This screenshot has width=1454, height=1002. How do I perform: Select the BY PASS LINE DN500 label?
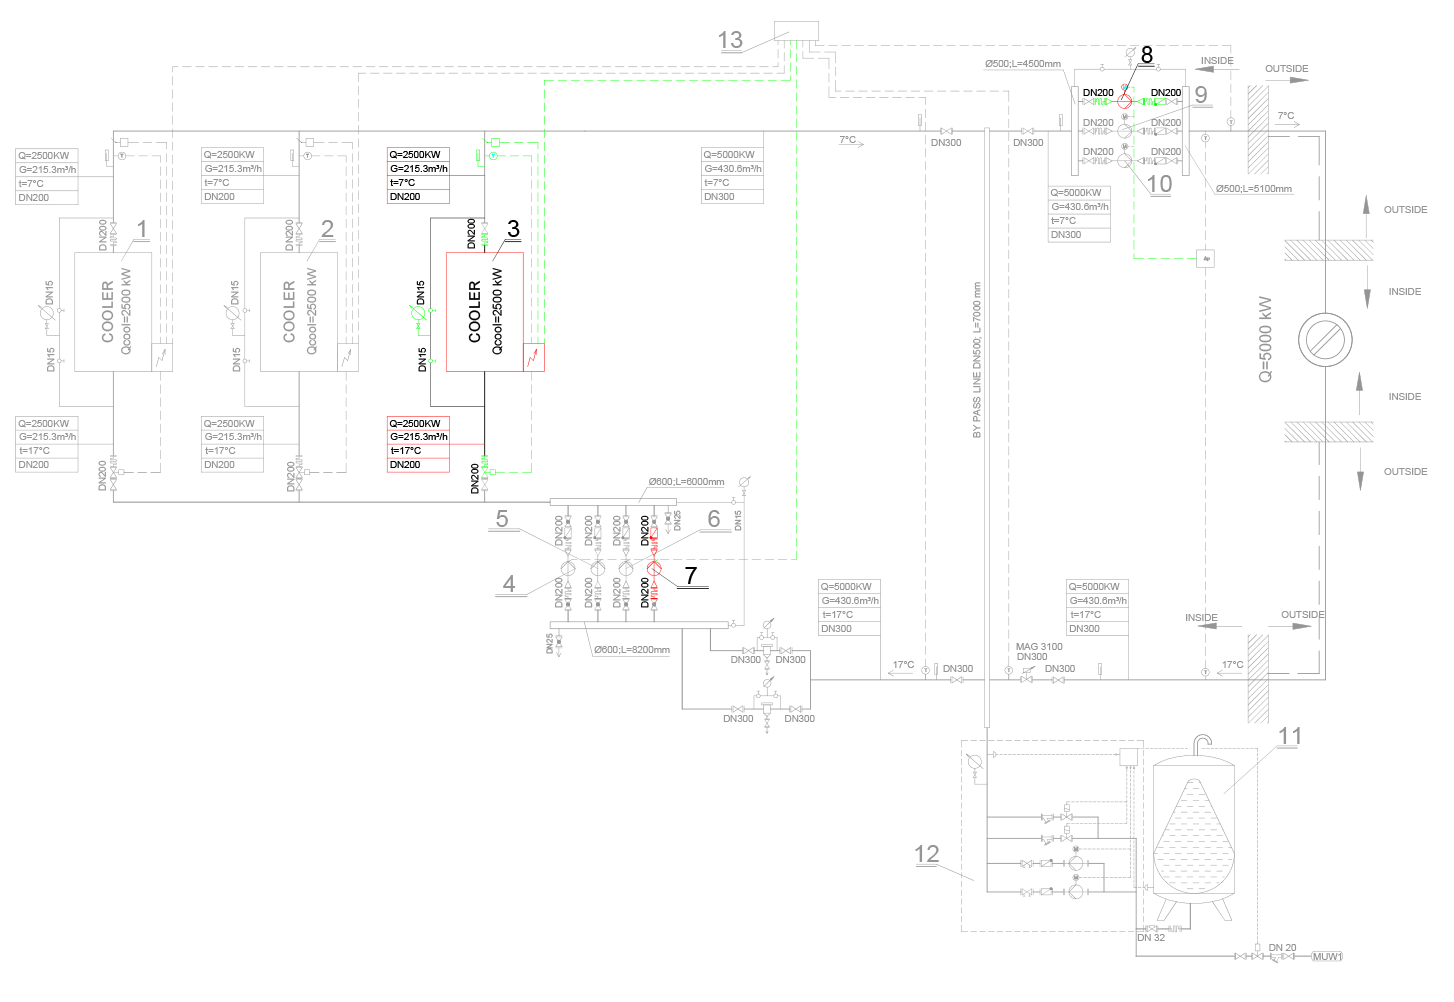click(977, 360)
